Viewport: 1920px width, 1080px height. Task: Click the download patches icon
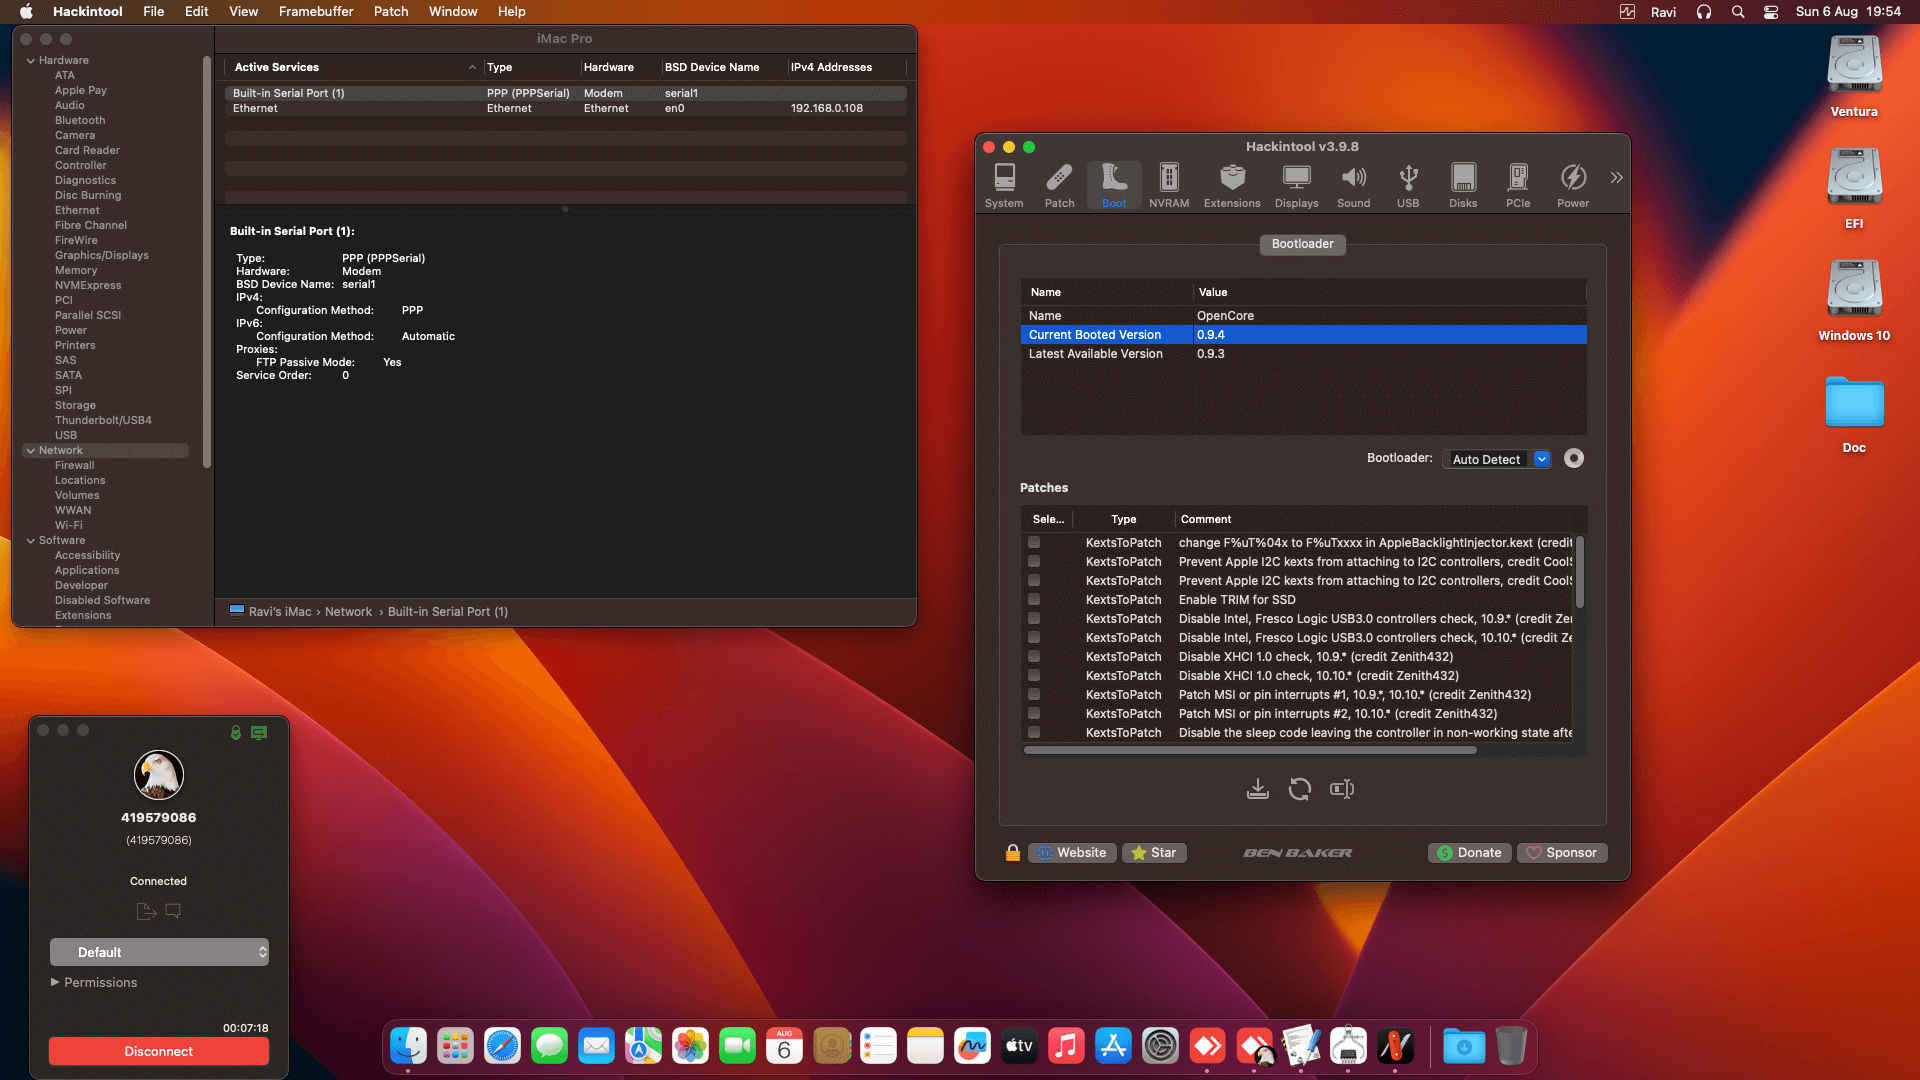pos(1258,789)
